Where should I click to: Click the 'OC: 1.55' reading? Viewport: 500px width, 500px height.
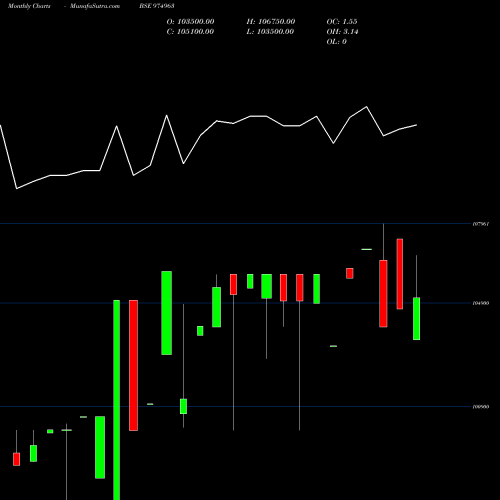[x=342, y=22]
